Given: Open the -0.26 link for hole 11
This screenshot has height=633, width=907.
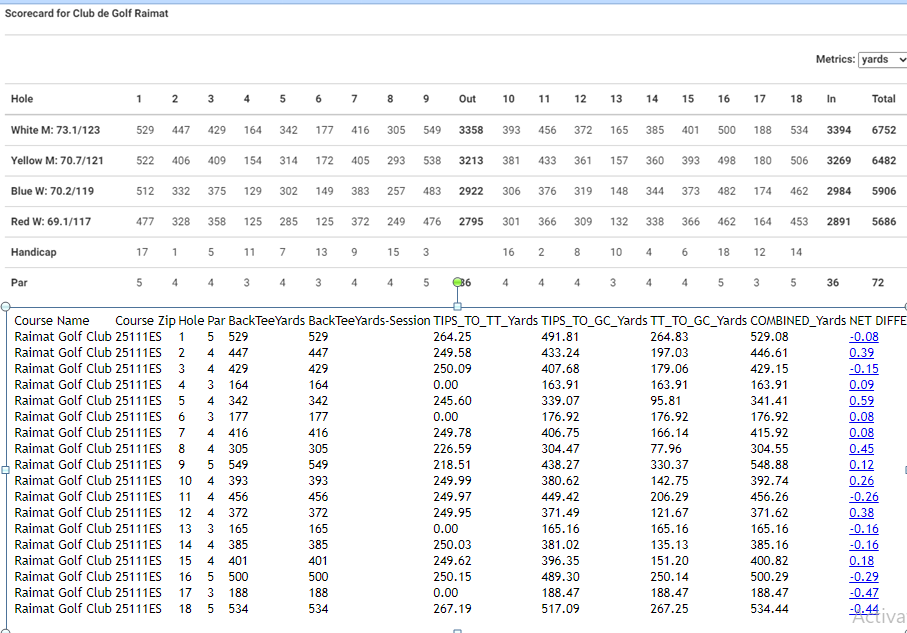Looking at the screenshot, I should pos(864,497).
